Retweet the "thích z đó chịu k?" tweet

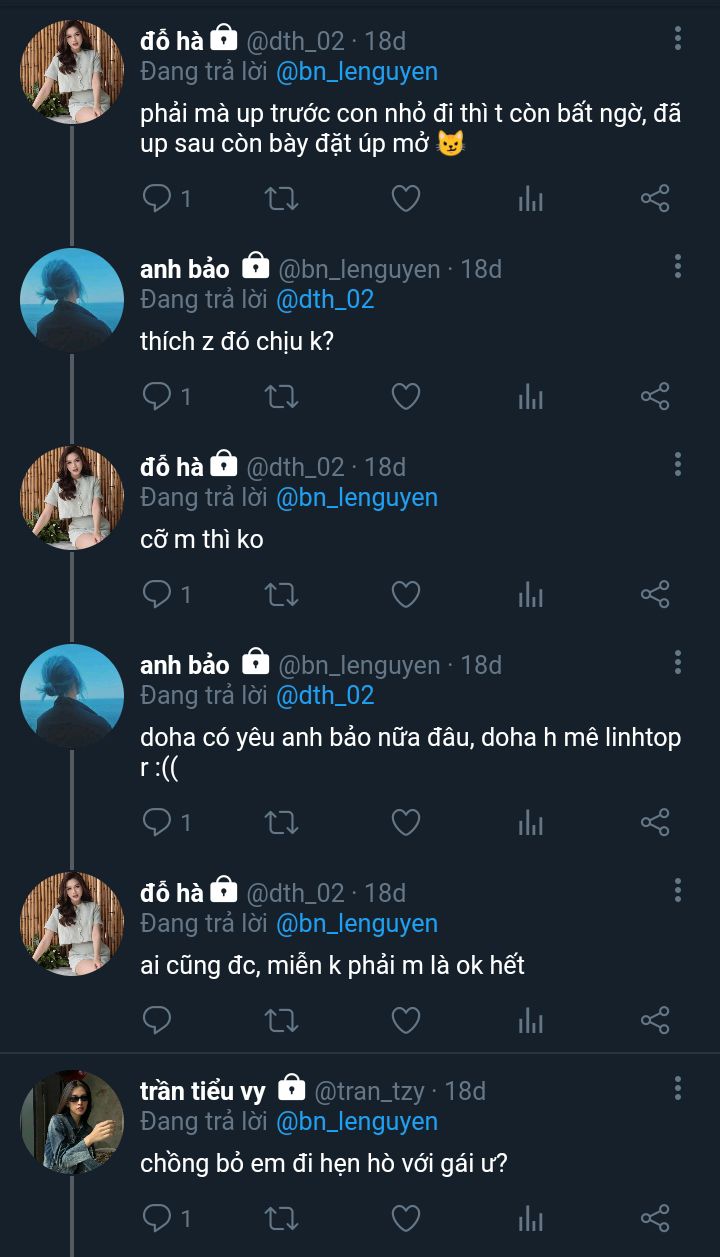281,397
